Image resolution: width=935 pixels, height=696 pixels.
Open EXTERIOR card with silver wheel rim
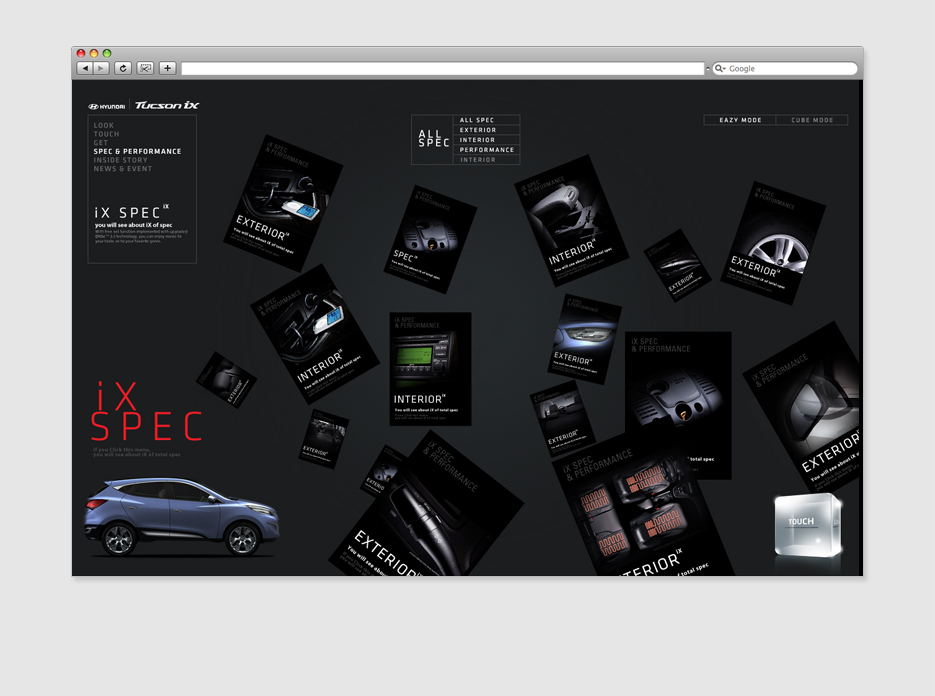773,243
